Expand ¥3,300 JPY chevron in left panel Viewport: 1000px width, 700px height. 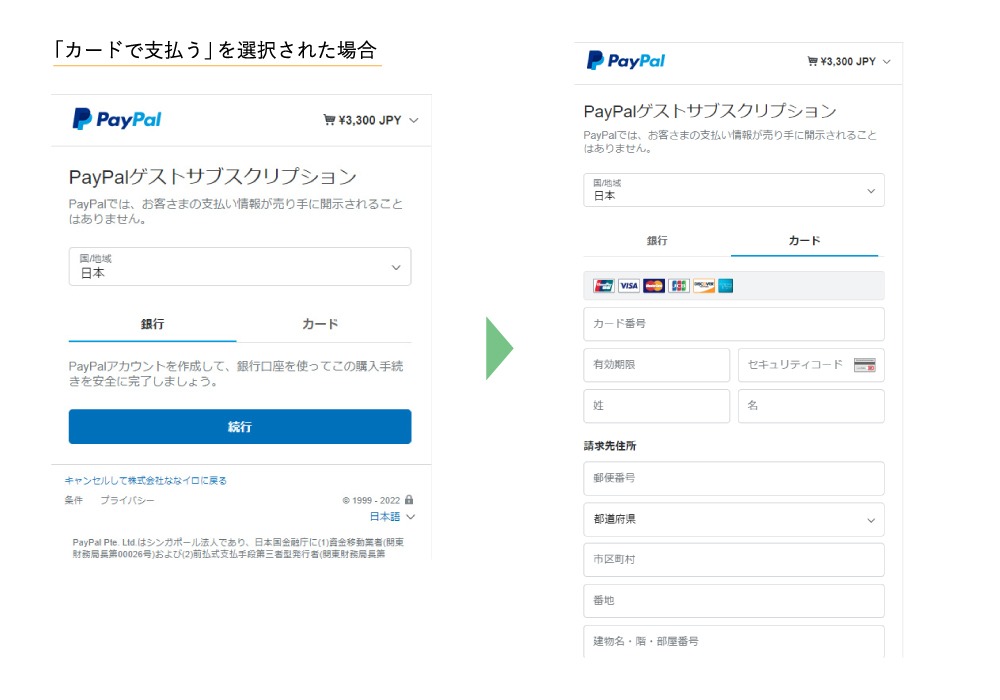tap(414, 120)
